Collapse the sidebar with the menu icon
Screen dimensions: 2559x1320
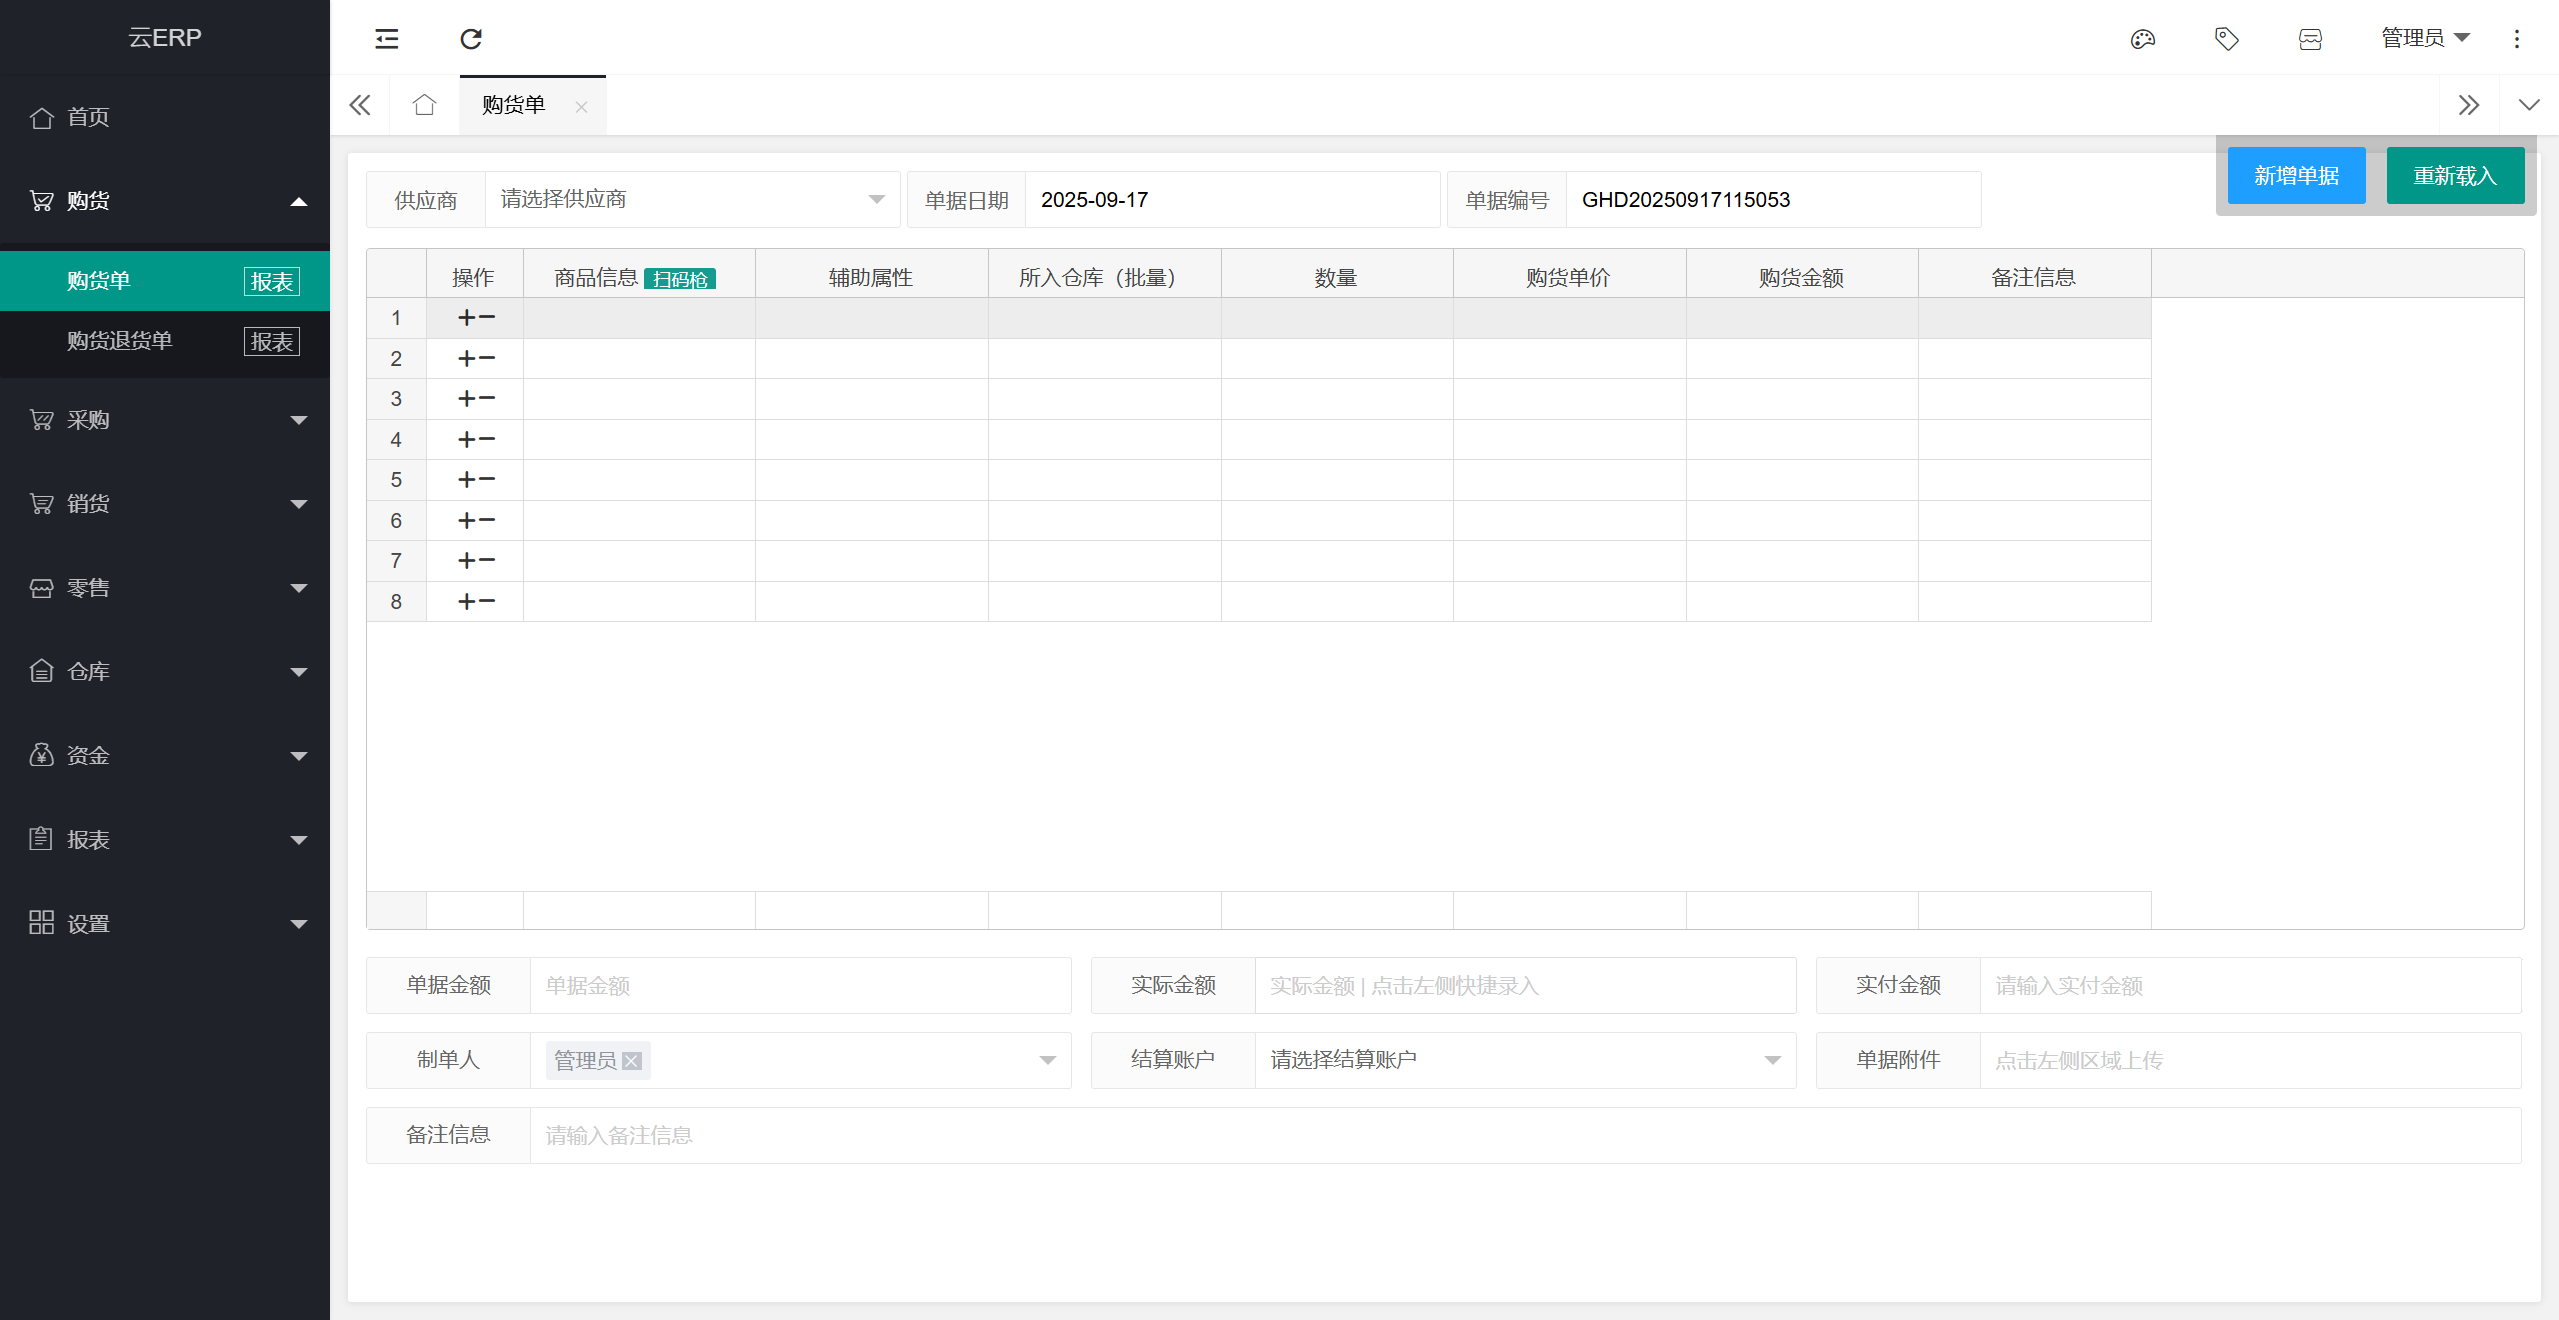(386, 39)
